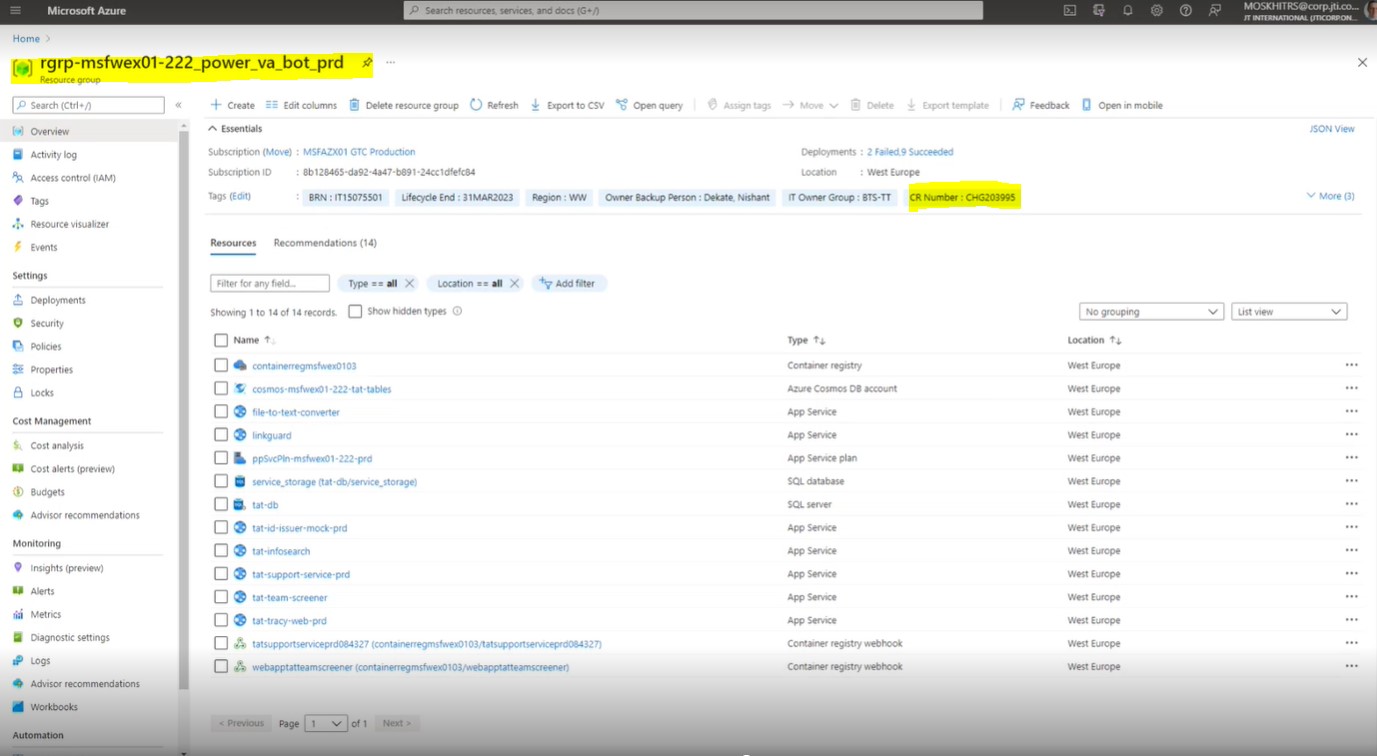Open Activity log in the sidebar
Viewport: 1377px width, 756px height.
pos(54,155)
